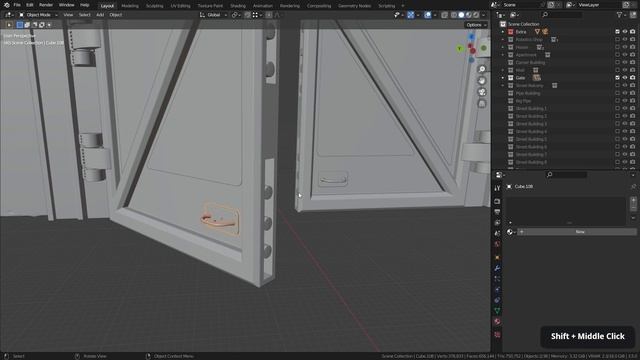Open the pivot point dropdown
Viewport: 640px width, 360px height.
coord(236,15)
